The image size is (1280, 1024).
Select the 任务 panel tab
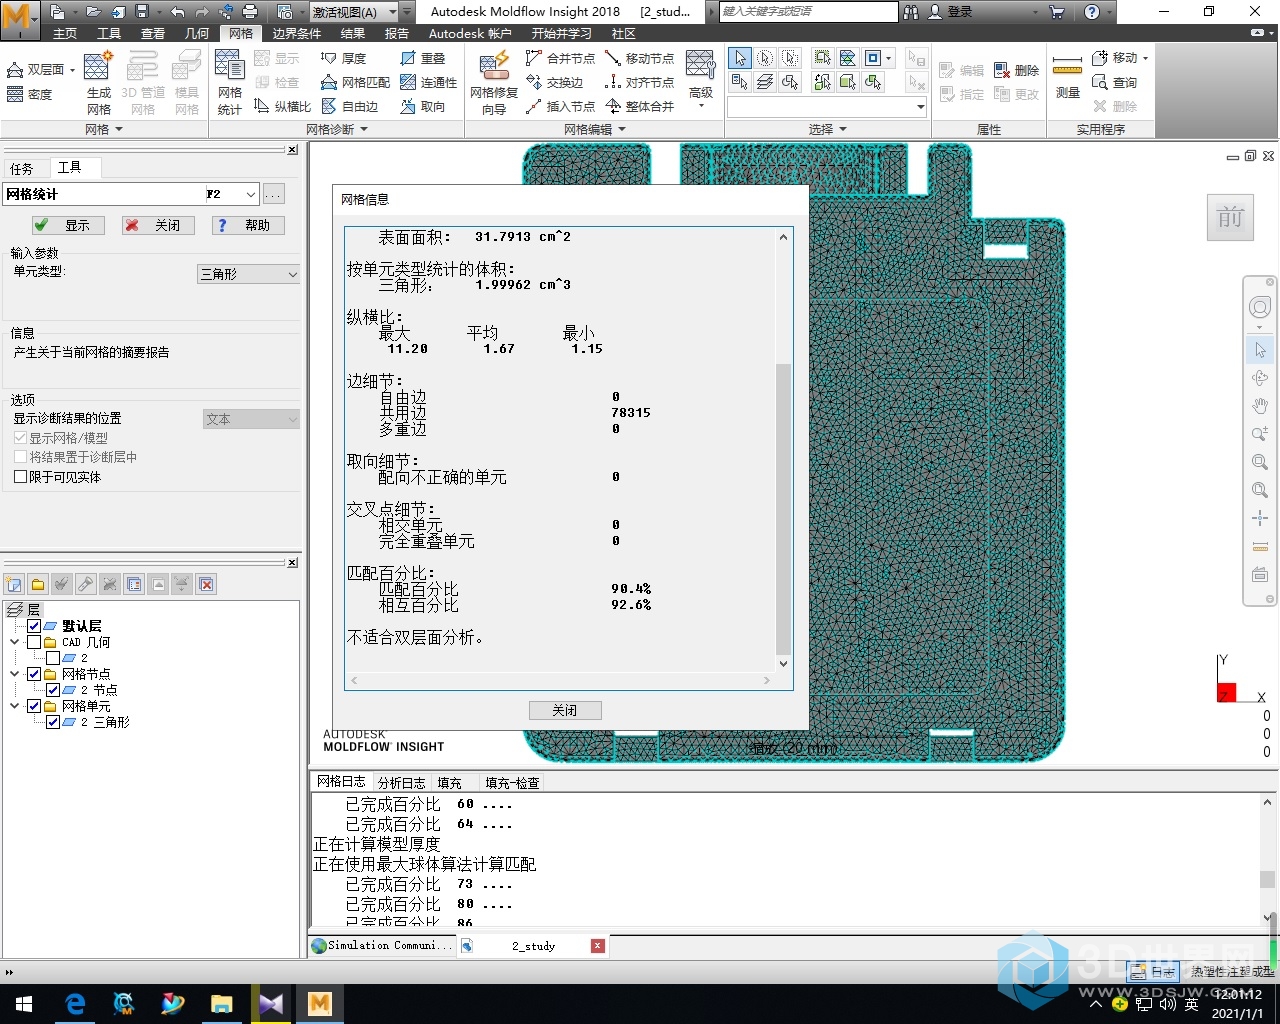(x=21, y=169)
